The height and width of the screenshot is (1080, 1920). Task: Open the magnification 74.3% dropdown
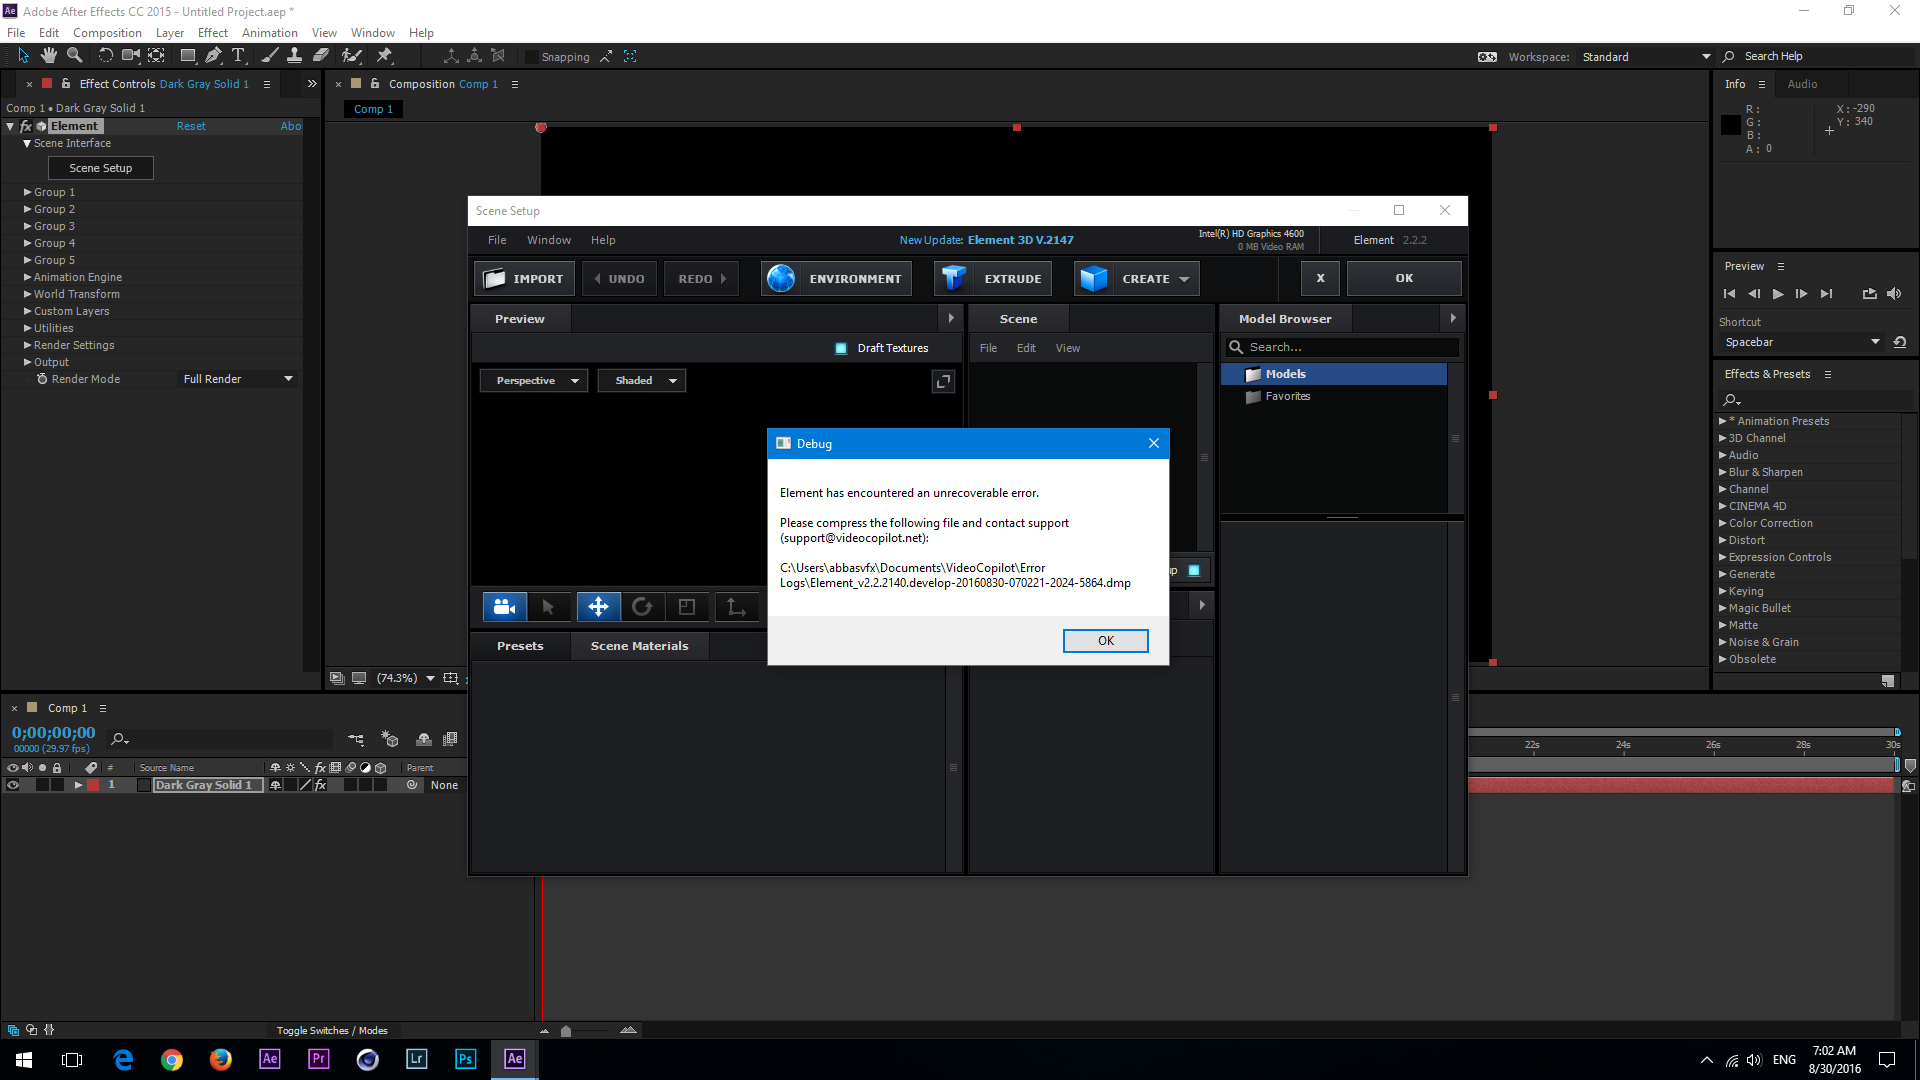(x=406, y=678)
